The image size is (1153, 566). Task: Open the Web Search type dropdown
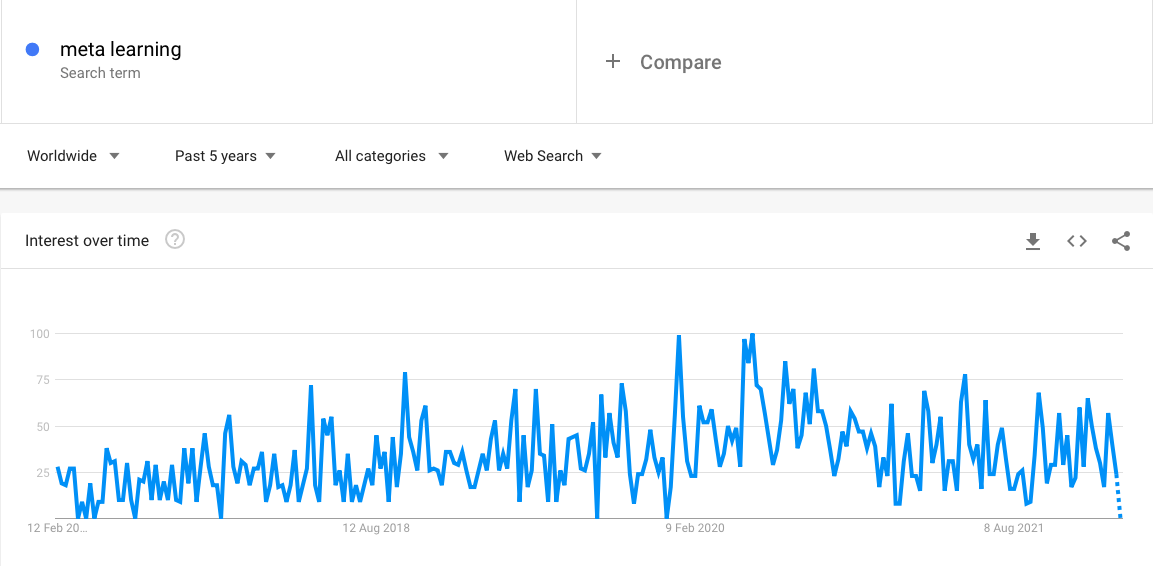552,156
